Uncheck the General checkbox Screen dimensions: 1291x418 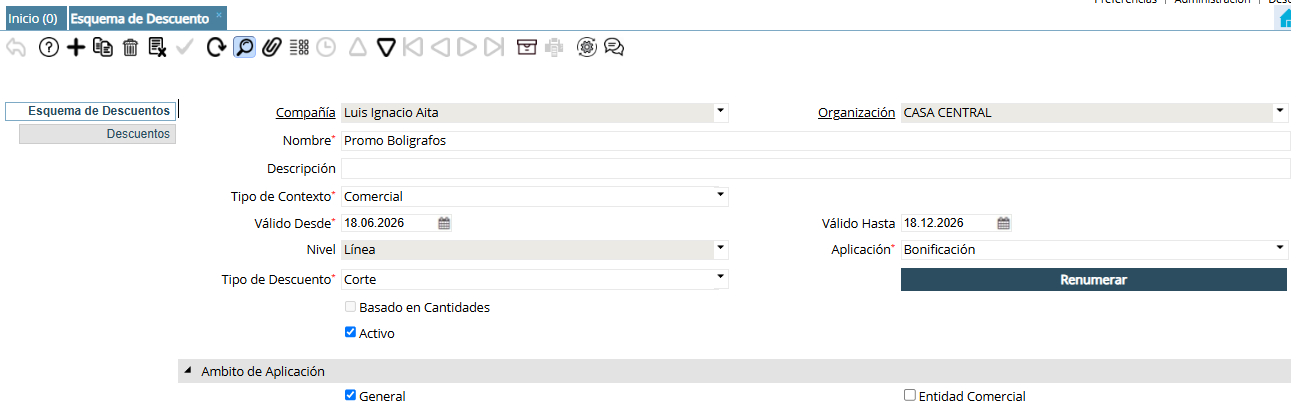(x=350, y=395)
